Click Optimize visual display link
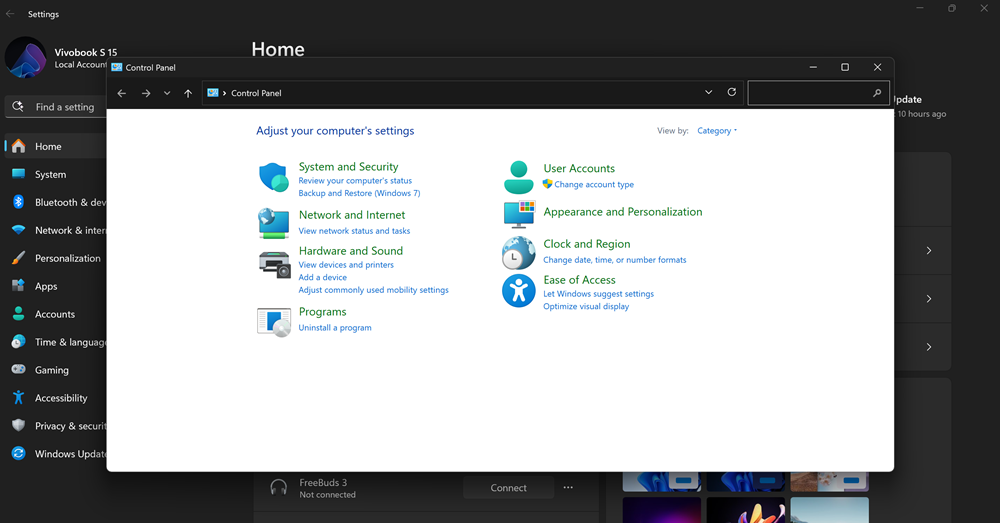Screen dimensions: 1000x523 (x=586, y=307)
